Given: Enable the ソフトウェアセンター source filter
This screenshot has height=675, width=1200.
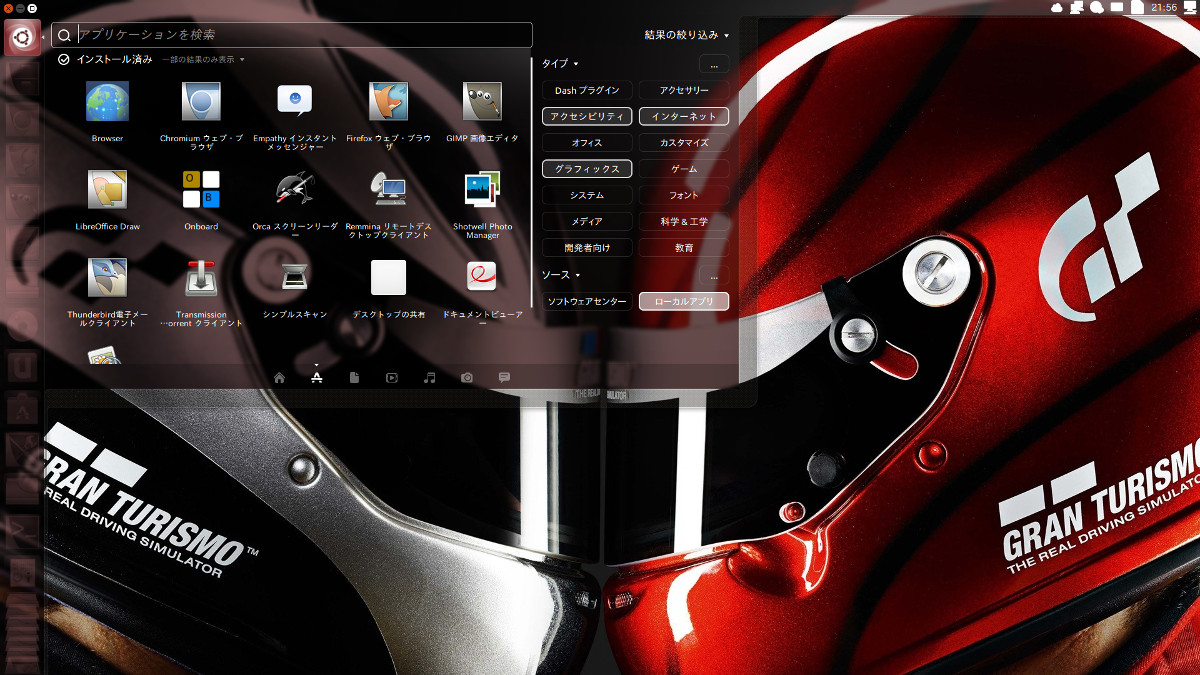Looking at the screenshot, I should click(x=587, y=301).
